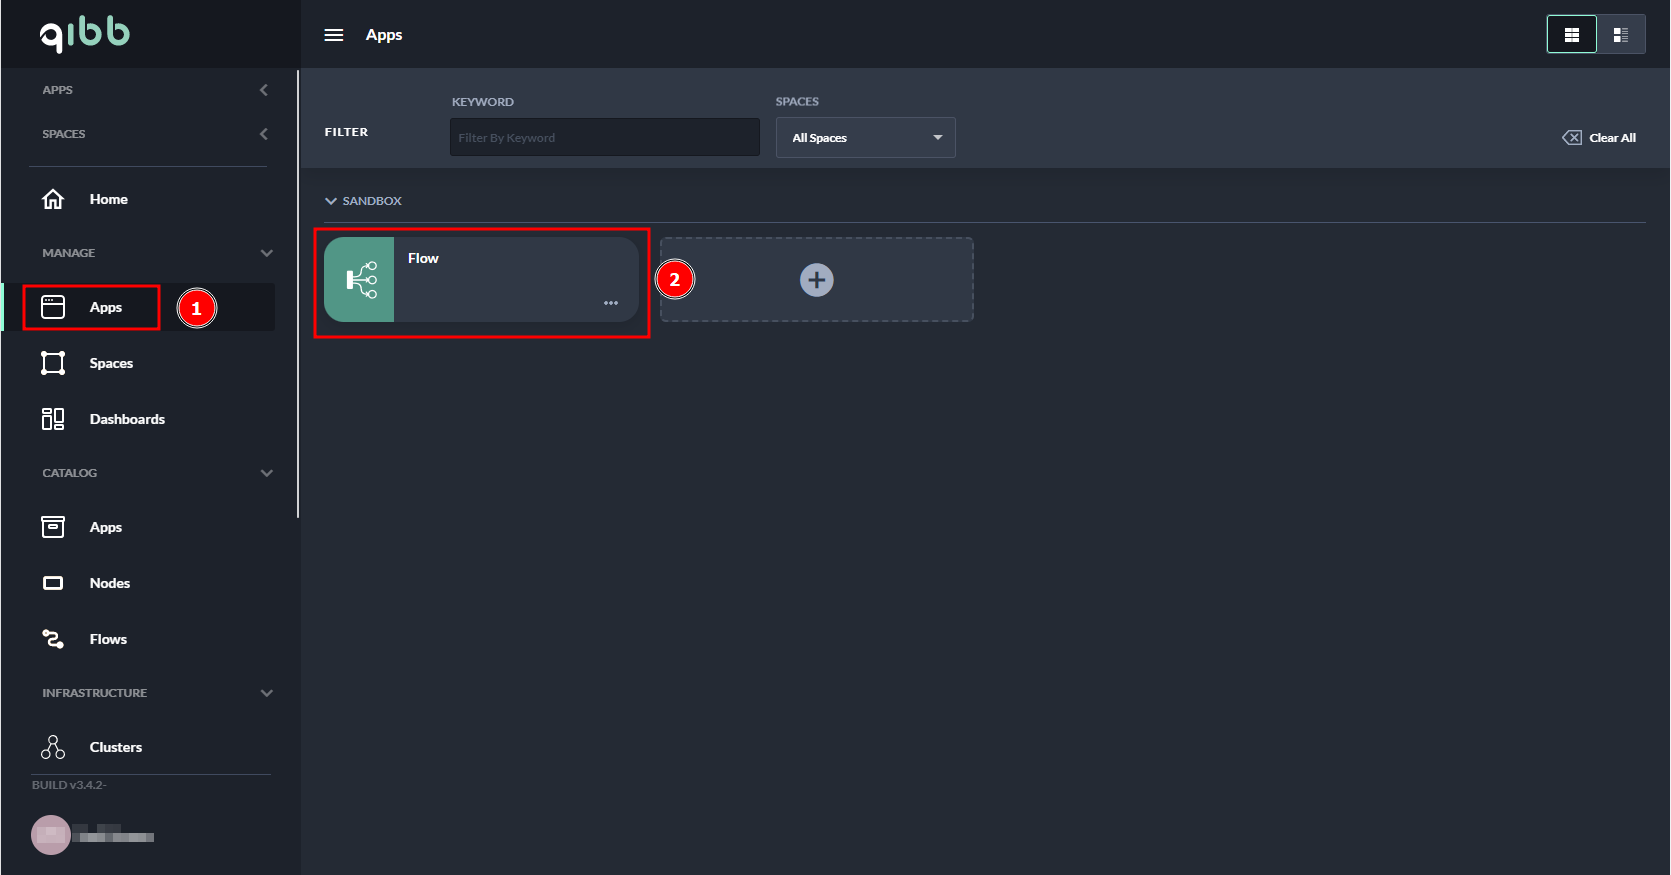1671x875 pixels.
Task: Open the Flow app options ellipsis
Action: pyautogui.click(x=611, y=303)
